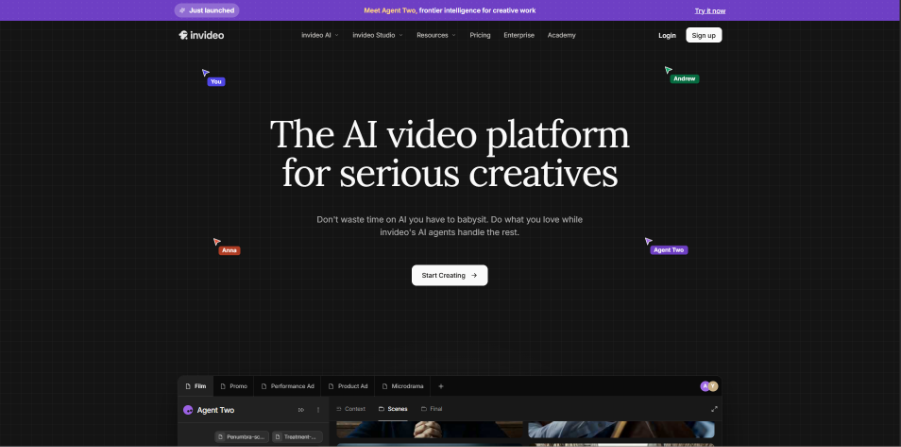This screenshot has height=447, width=901.
Task: Click the hero headline 'The AI video platform'
Action: pyautogui.click(x=450, y=135)
